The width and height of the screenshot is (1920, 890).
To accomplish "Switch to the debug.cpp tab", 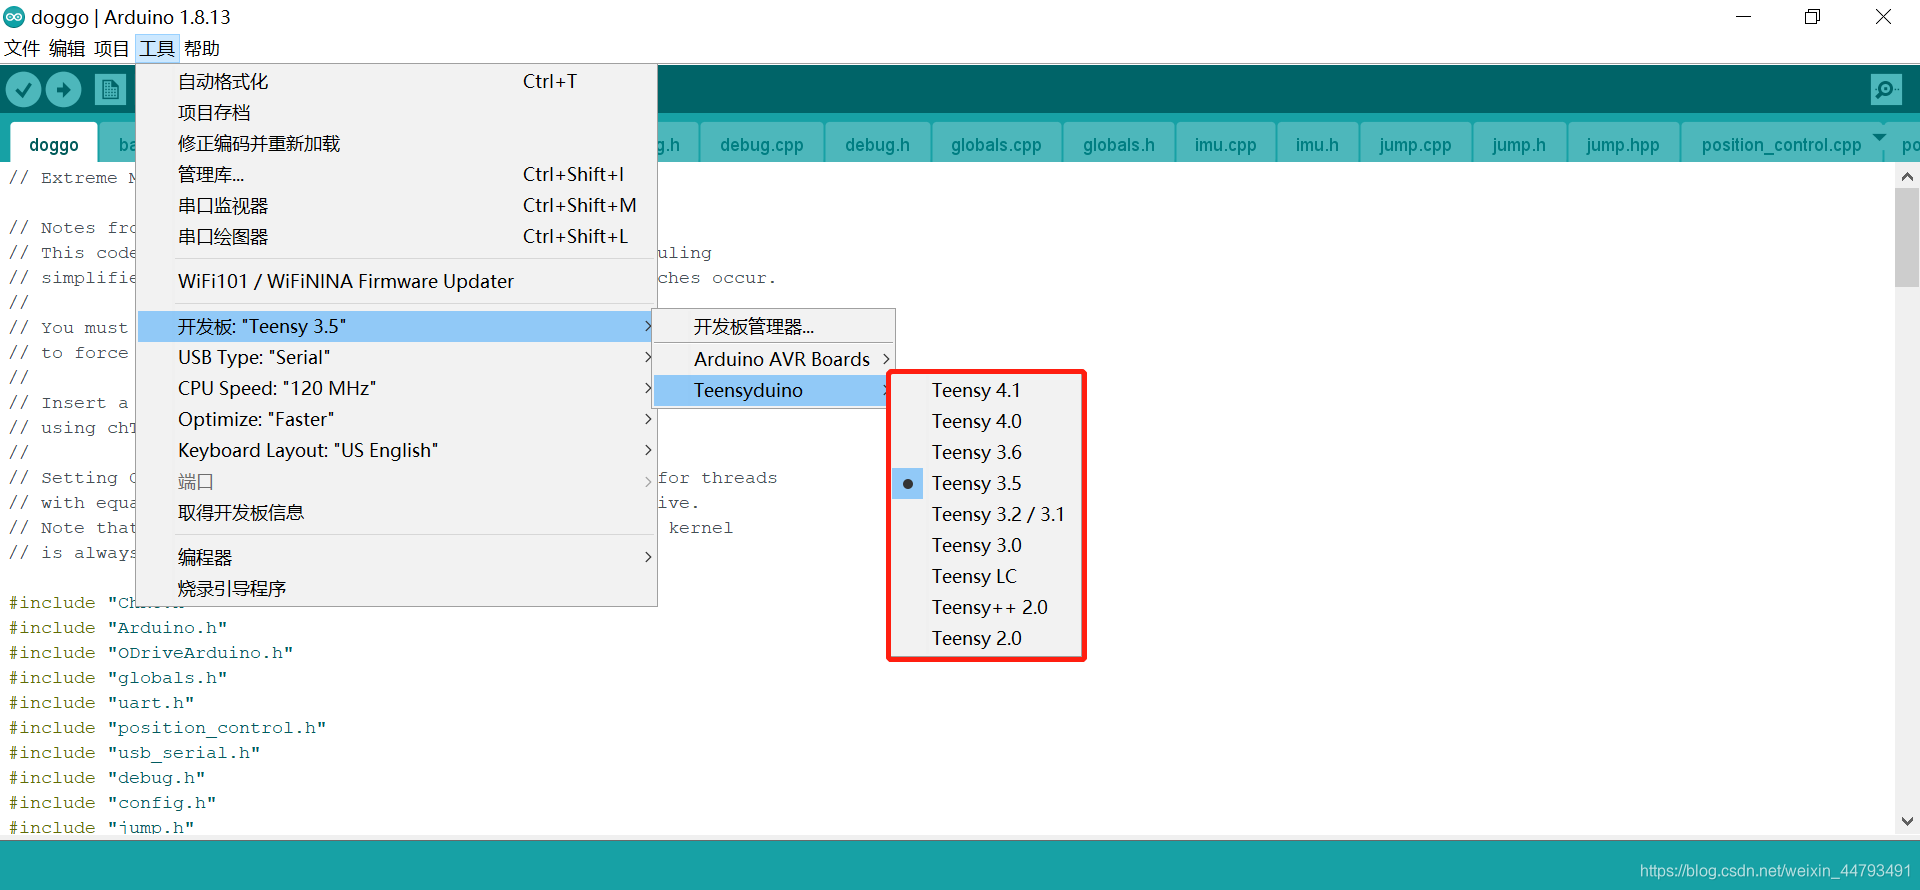I will 762,144.
